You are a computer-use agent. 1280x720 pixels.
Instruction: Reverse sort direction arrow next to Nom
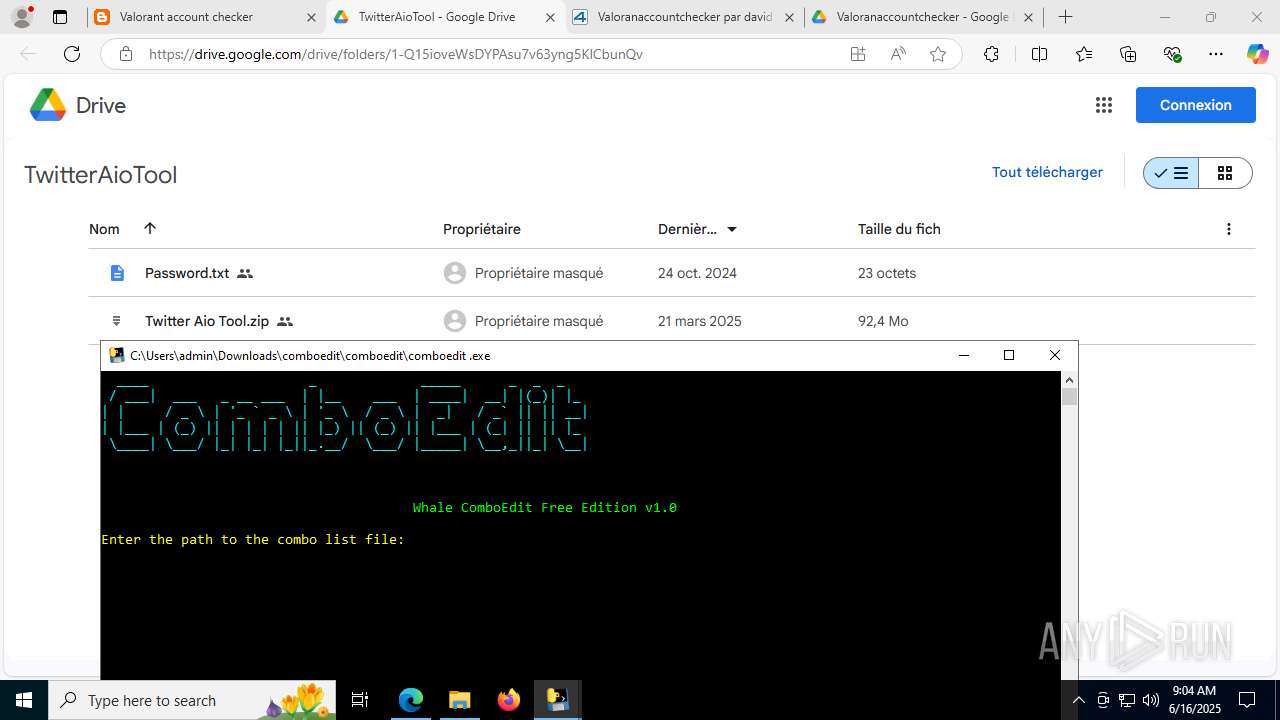150,228
